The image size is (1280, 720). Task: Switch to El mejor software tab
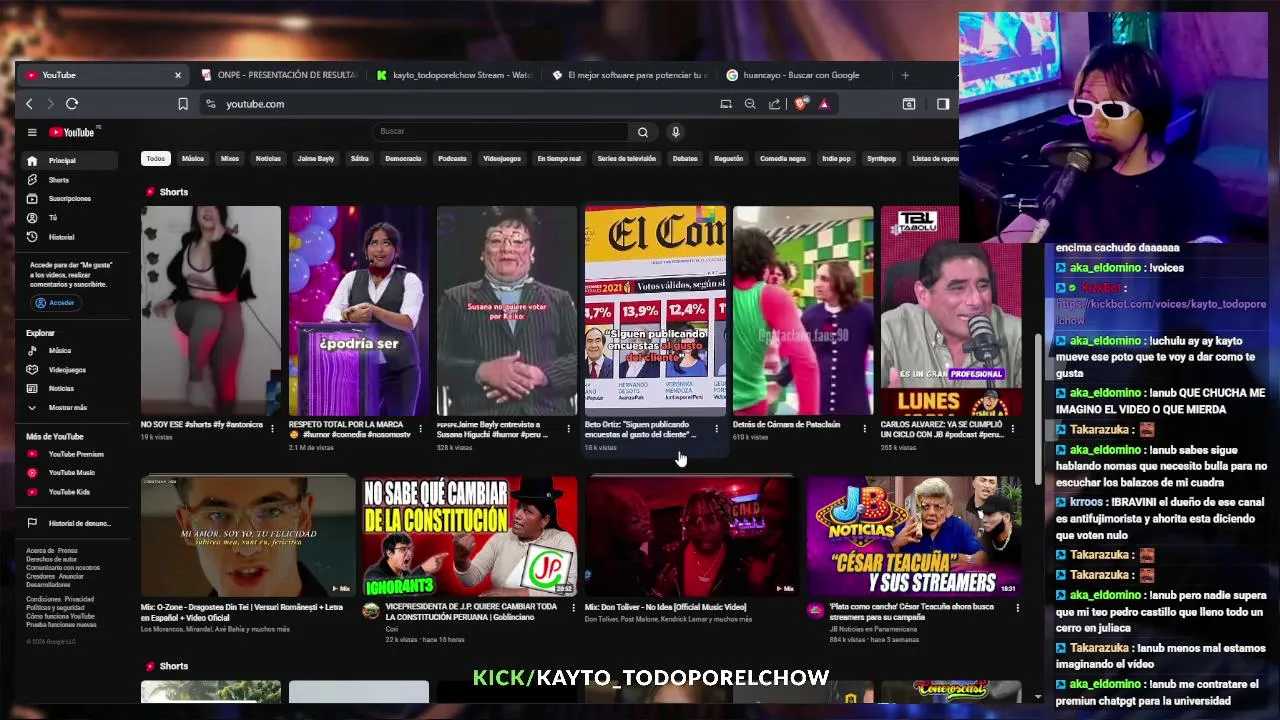(x=630, y=75)
